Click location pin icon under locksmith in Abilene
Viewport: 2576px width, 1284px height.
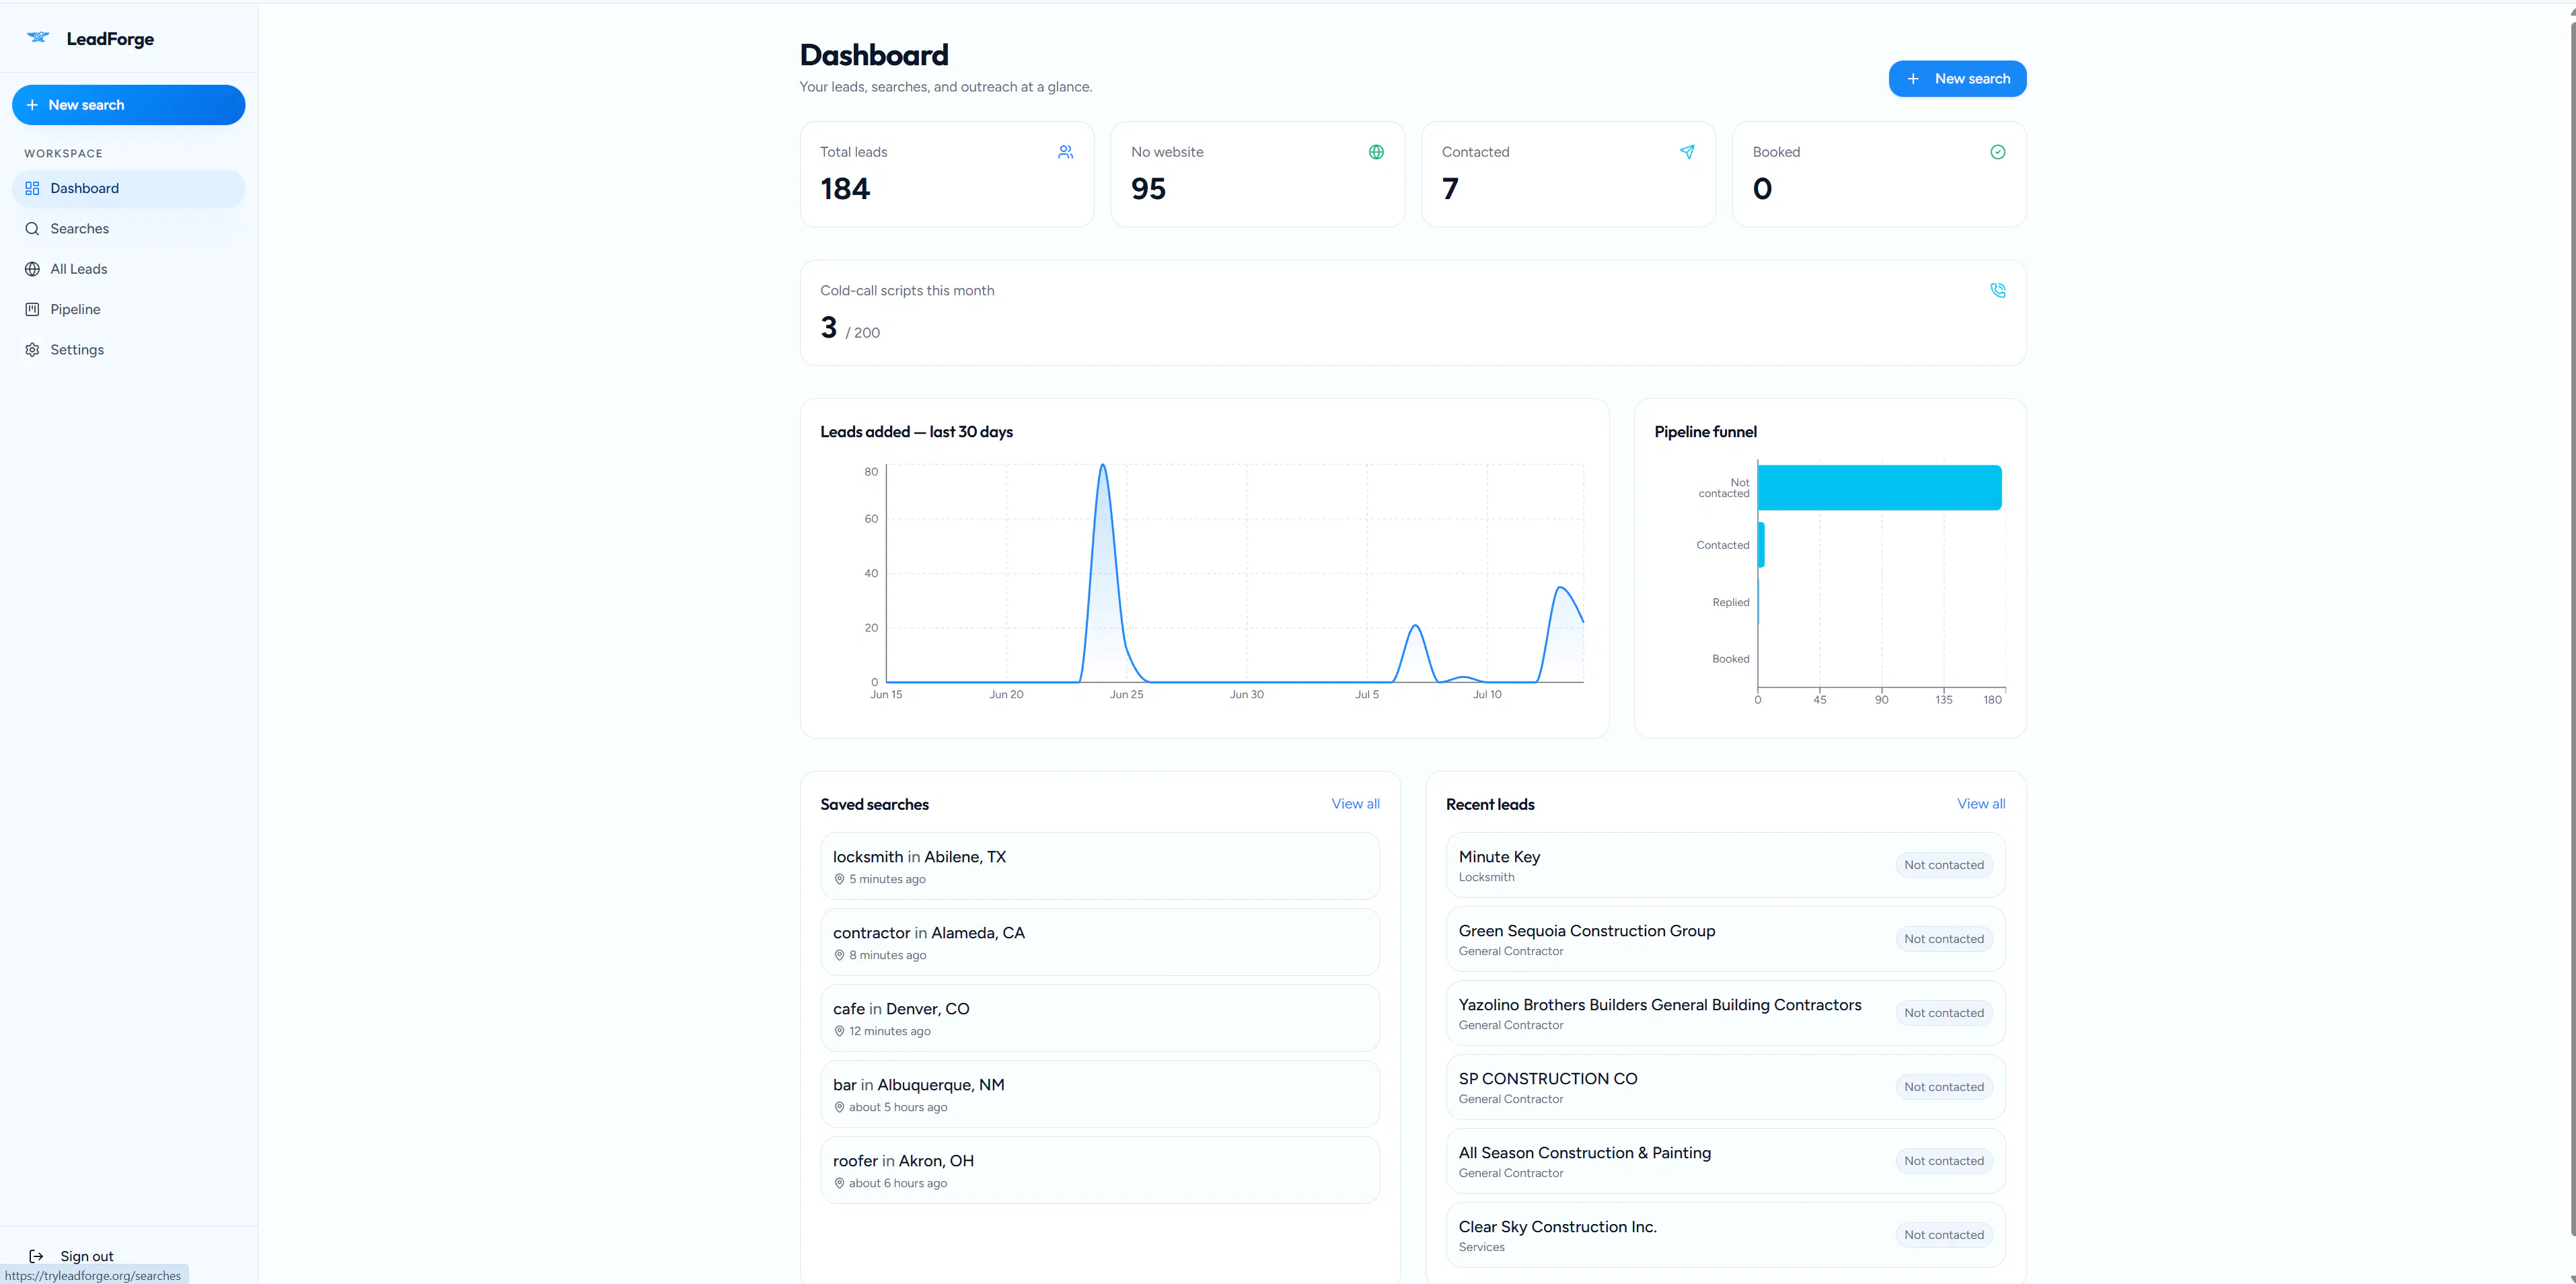coord(839,880)
